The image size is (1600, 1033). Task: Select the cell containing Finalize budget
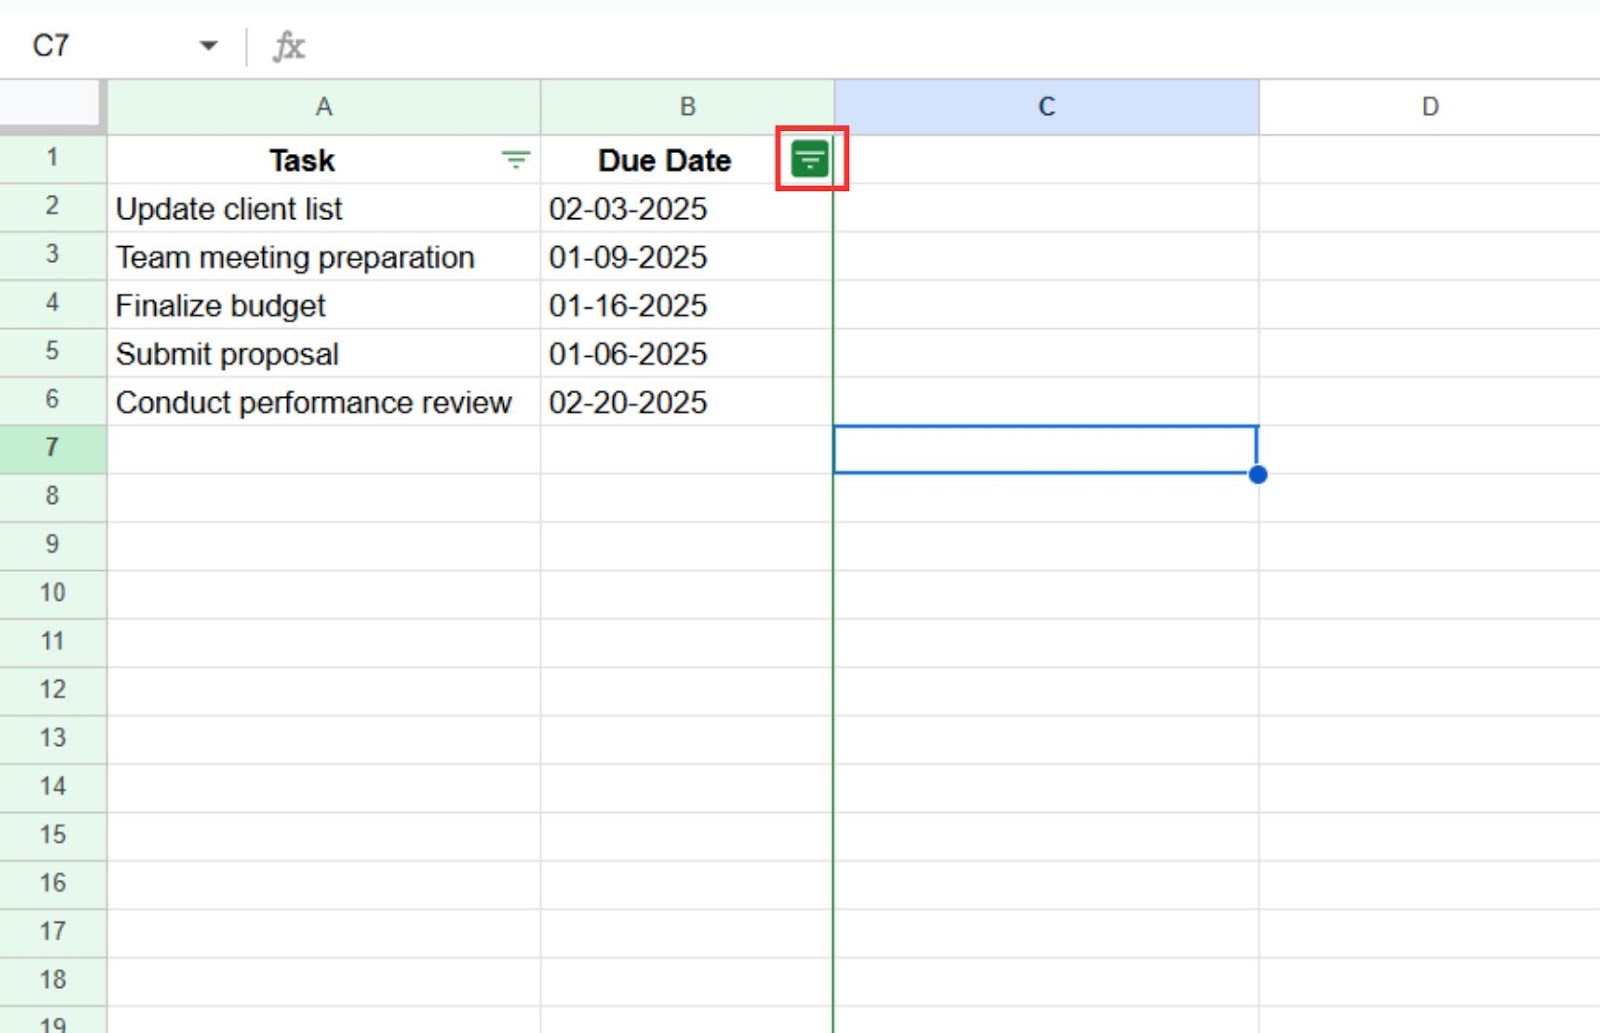(221, 305)
